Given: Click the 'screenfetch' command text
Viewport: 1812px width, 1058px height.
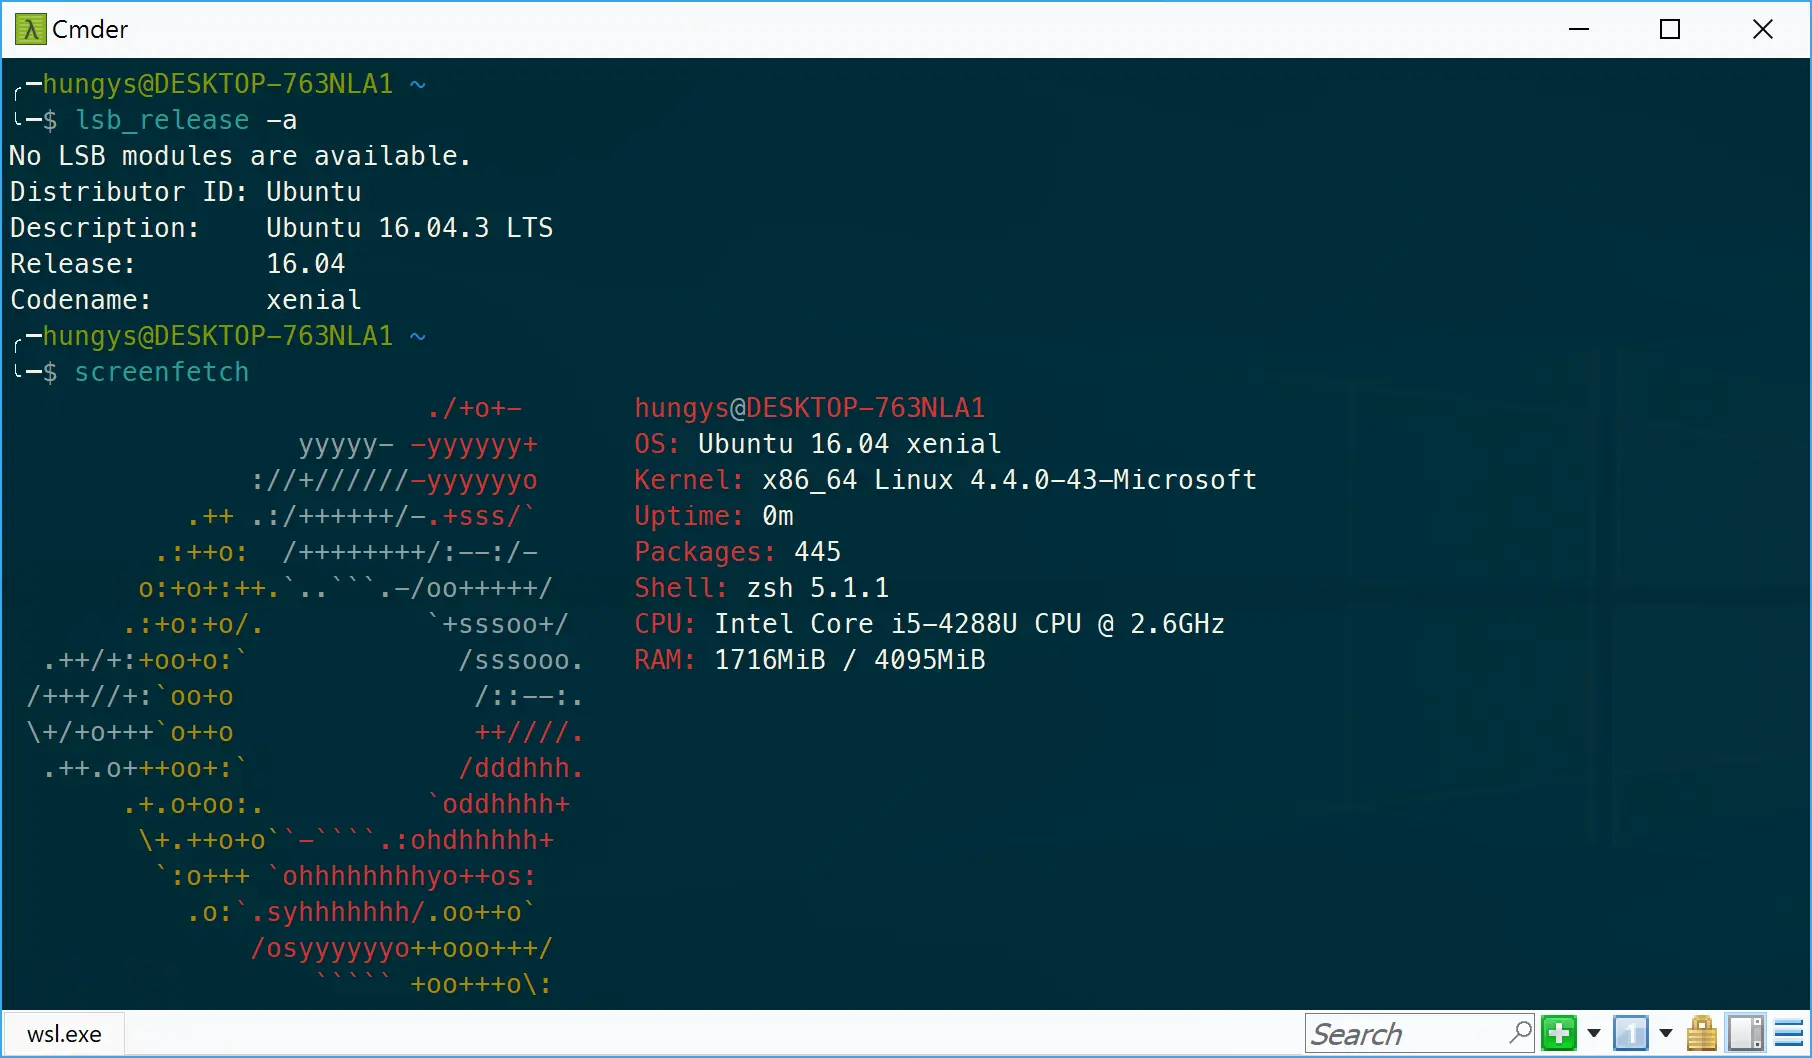Looking at the screenshot, I should pyautogui.click(x=162, y=372).
